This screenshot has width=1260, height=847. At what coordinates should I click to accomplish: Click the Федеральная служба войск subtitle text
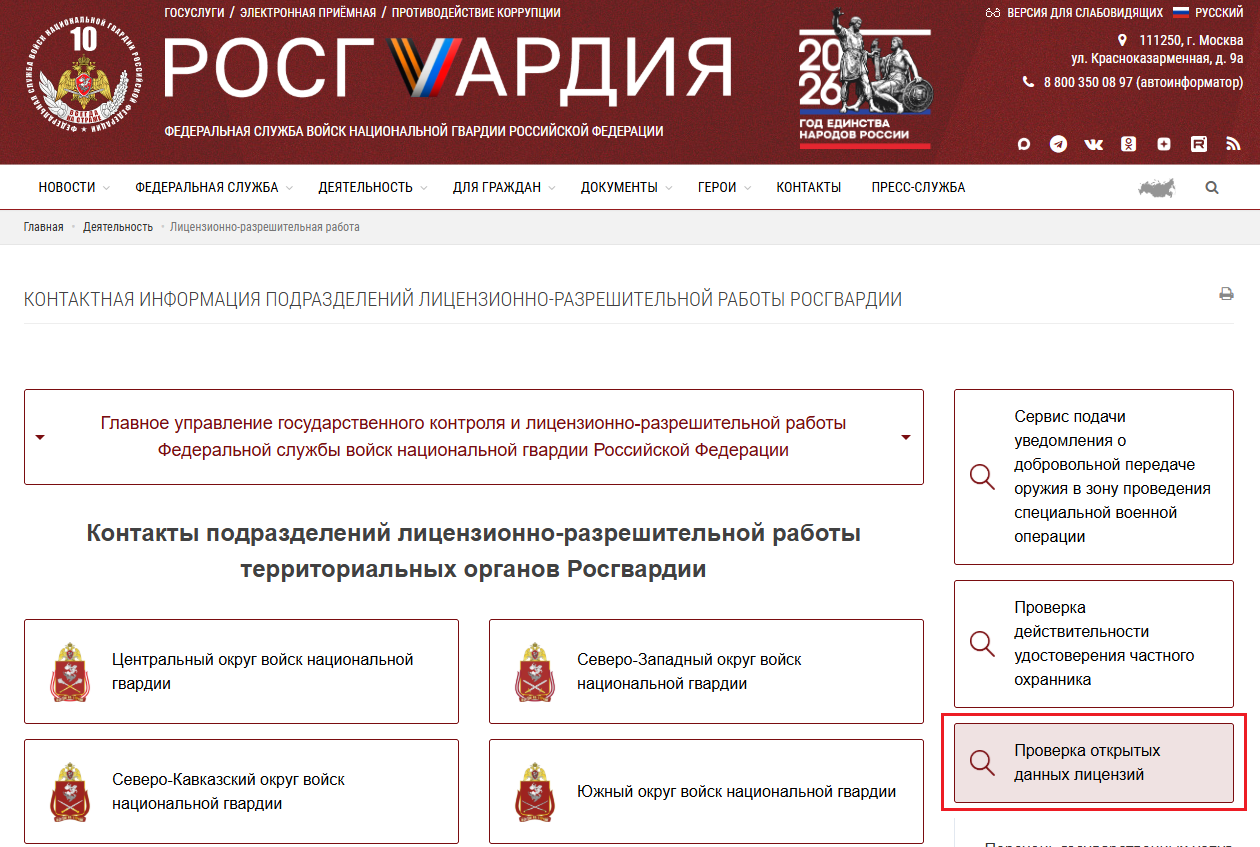coord(413,131)
